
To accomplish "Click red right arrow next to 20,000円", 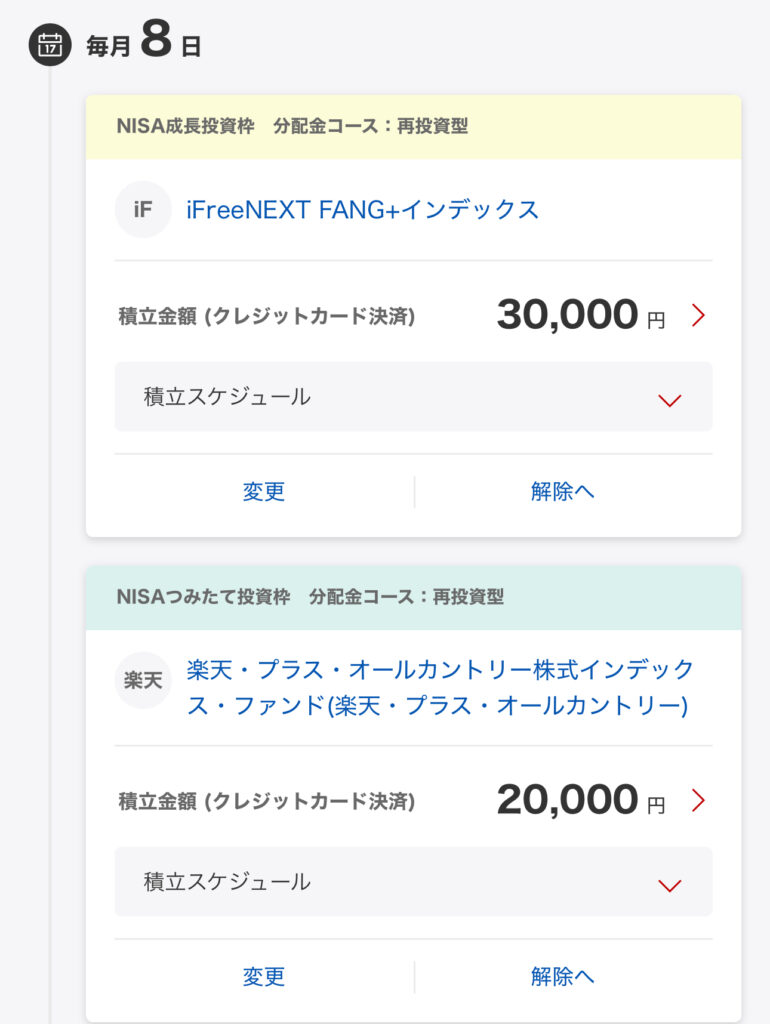I will click(x=698, y=800).
